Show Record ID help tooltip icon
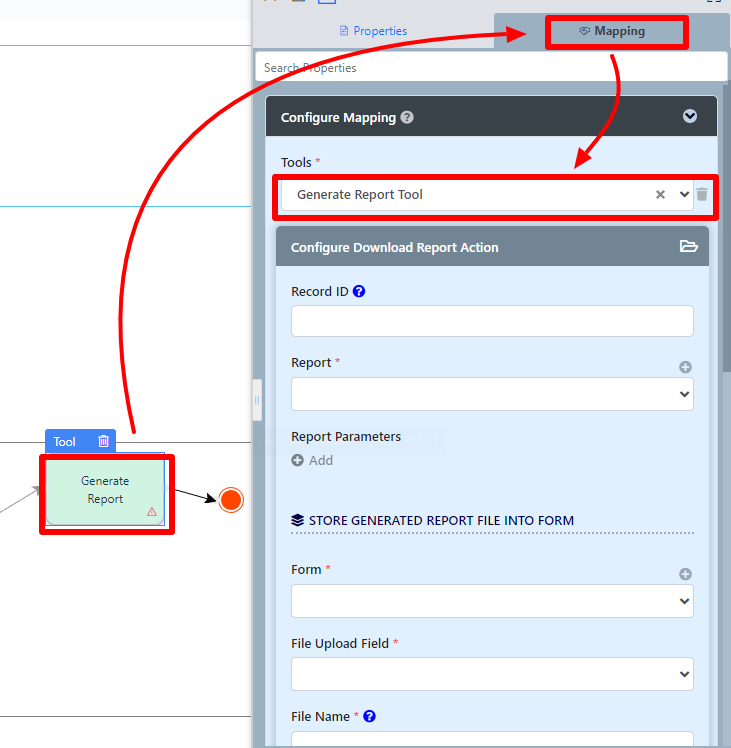This screenshot has width=731, height=748. pyautogui.click(x=359, y=291)
